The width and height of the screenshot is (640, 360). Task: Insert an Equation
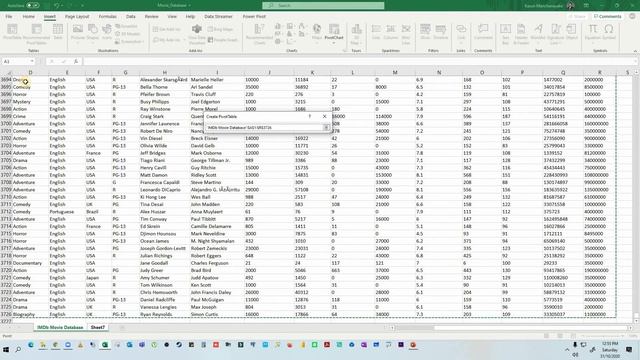(593, 33)
